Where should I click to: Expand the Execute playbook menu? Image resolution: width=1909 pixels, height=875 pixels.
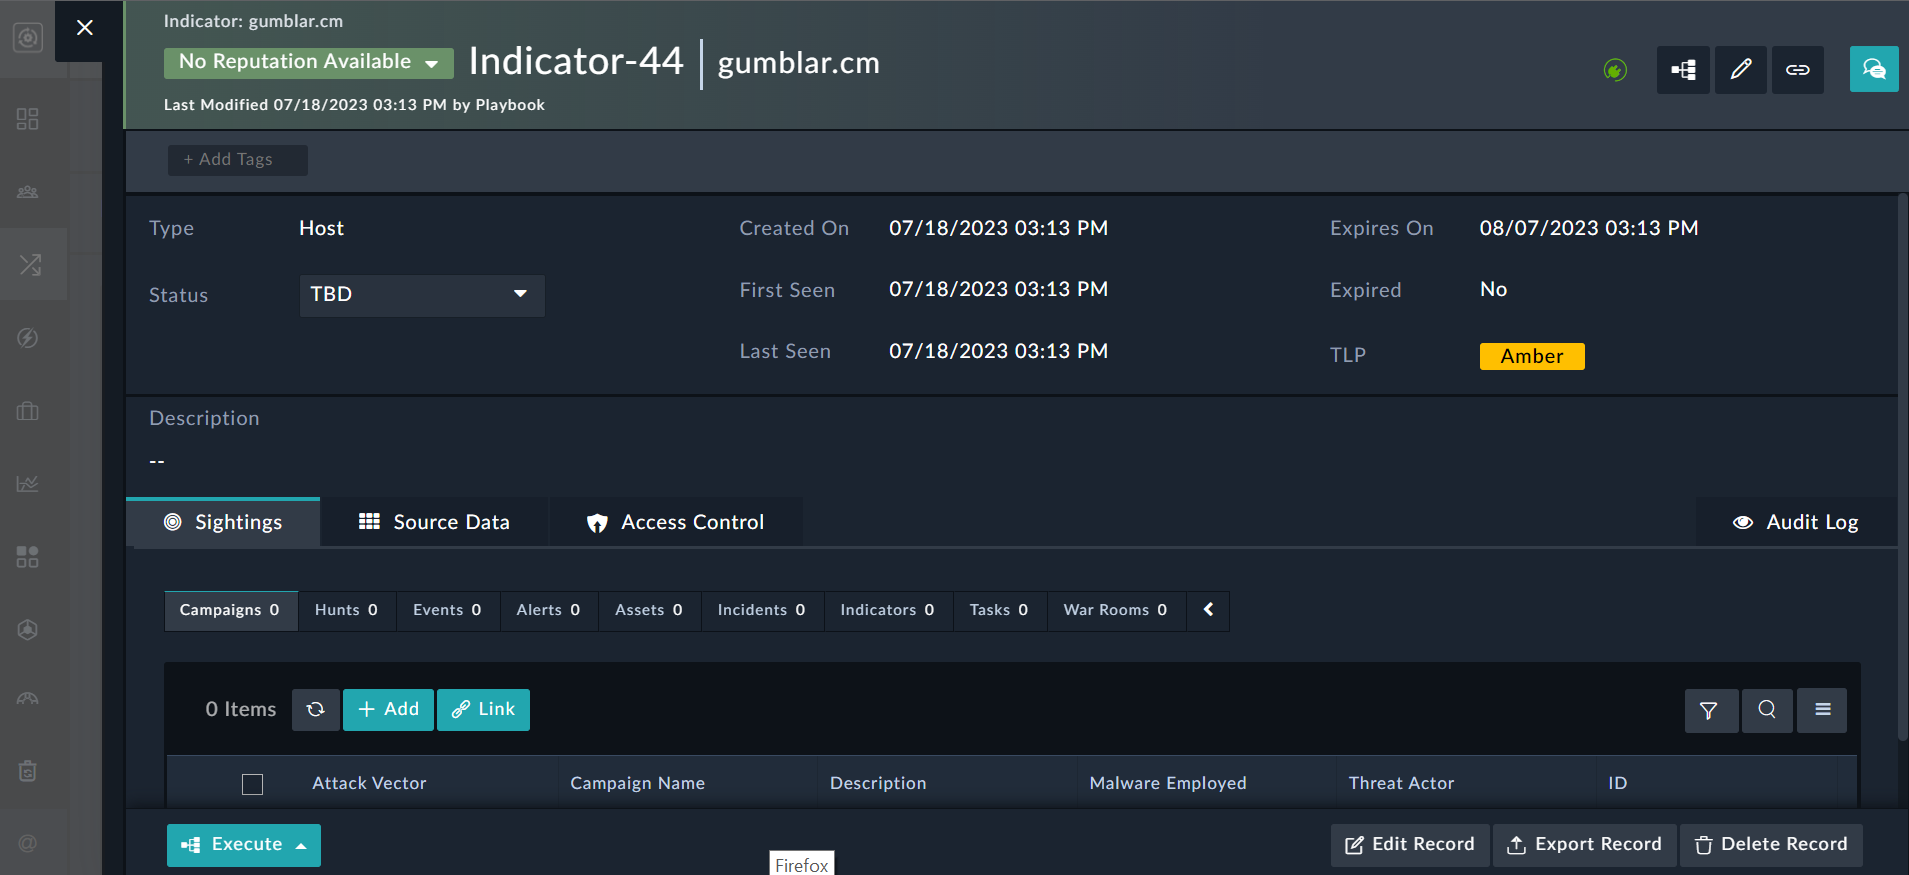(244, 845)
